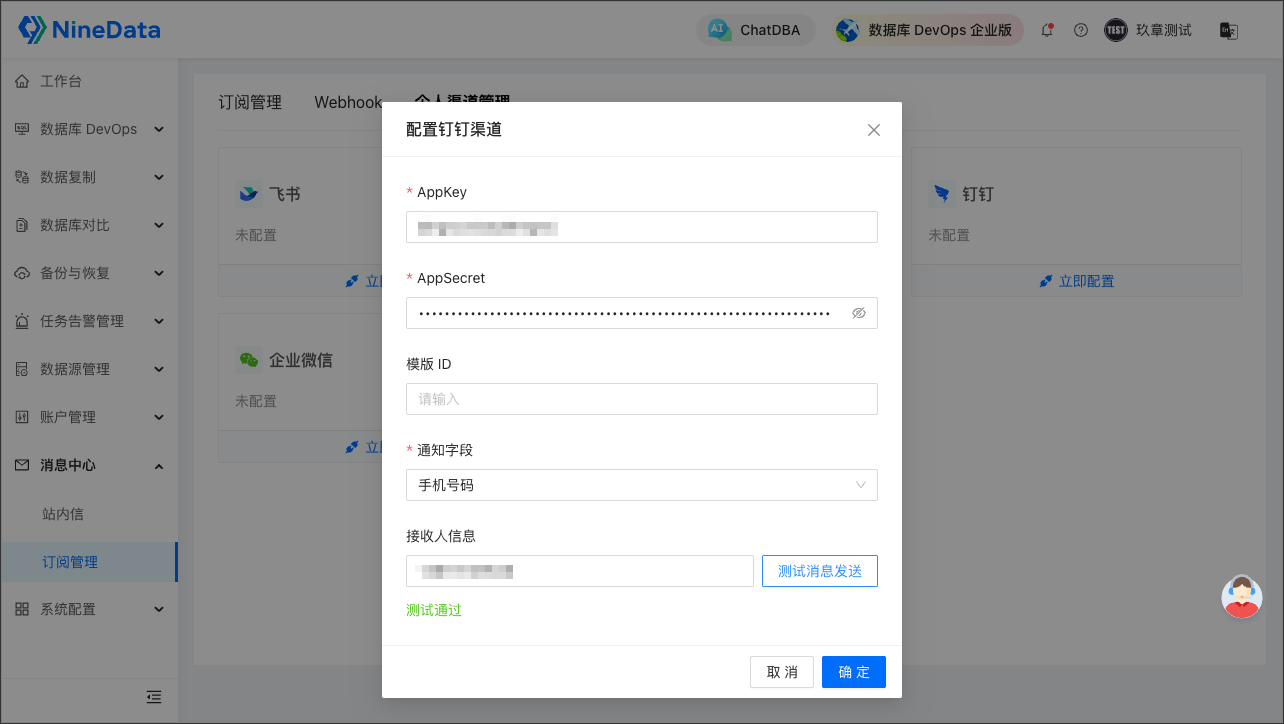Viewport: 1284px width, 724px height.
Task: Click 数据库 DevOps sidebar icon
Action: pyautogui.click(x=22, y=129)
